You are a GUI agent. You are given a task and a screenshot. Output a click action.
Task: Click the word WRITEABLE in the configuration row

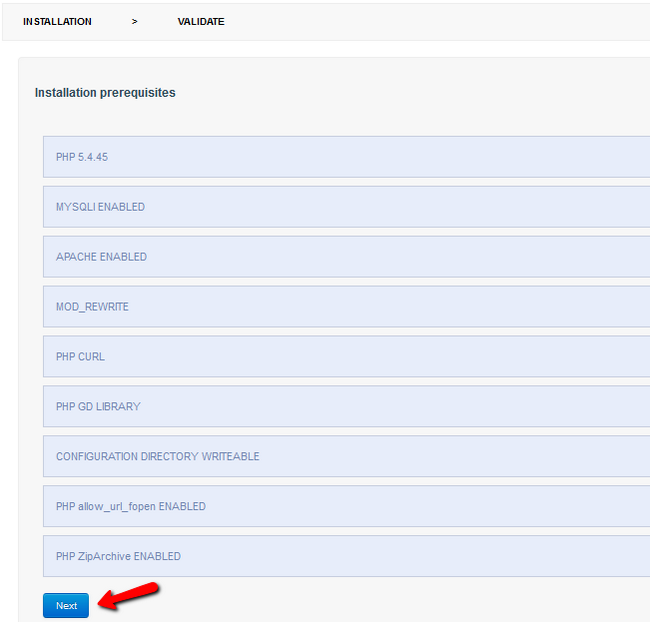pos(232,457)
